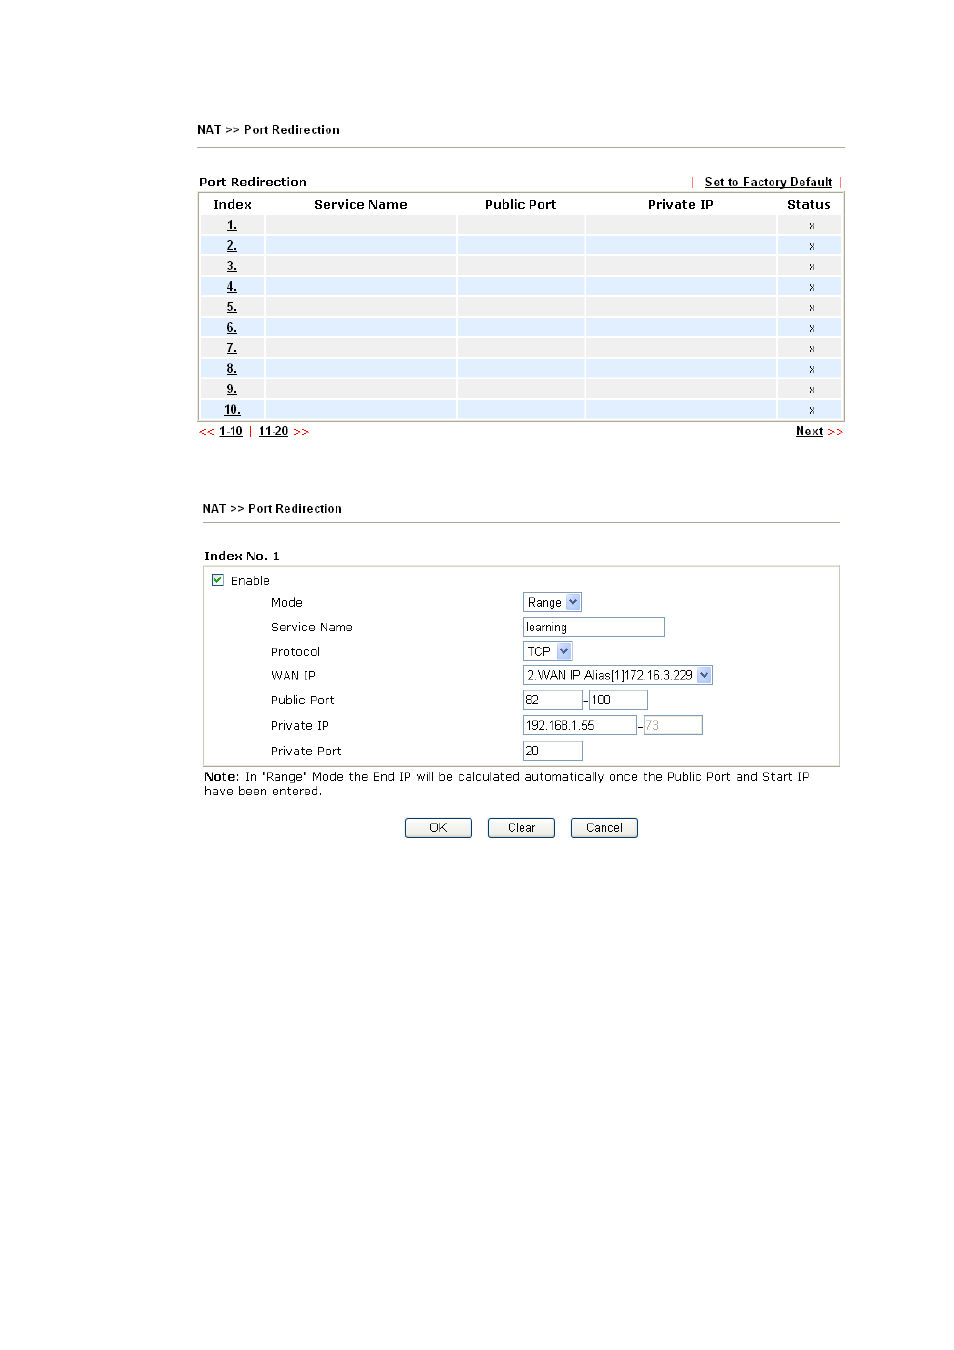Go to entries 11-20 page link
The image size is (954, 1350).
tap(273, 431)
